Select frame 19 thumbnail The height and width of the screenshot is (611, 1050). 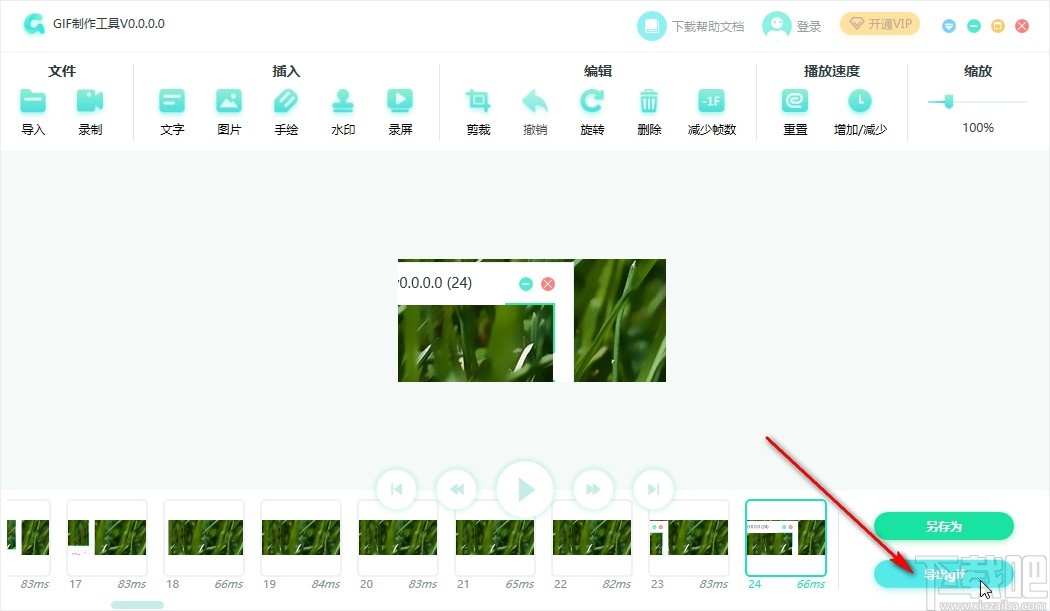(301, 537)
